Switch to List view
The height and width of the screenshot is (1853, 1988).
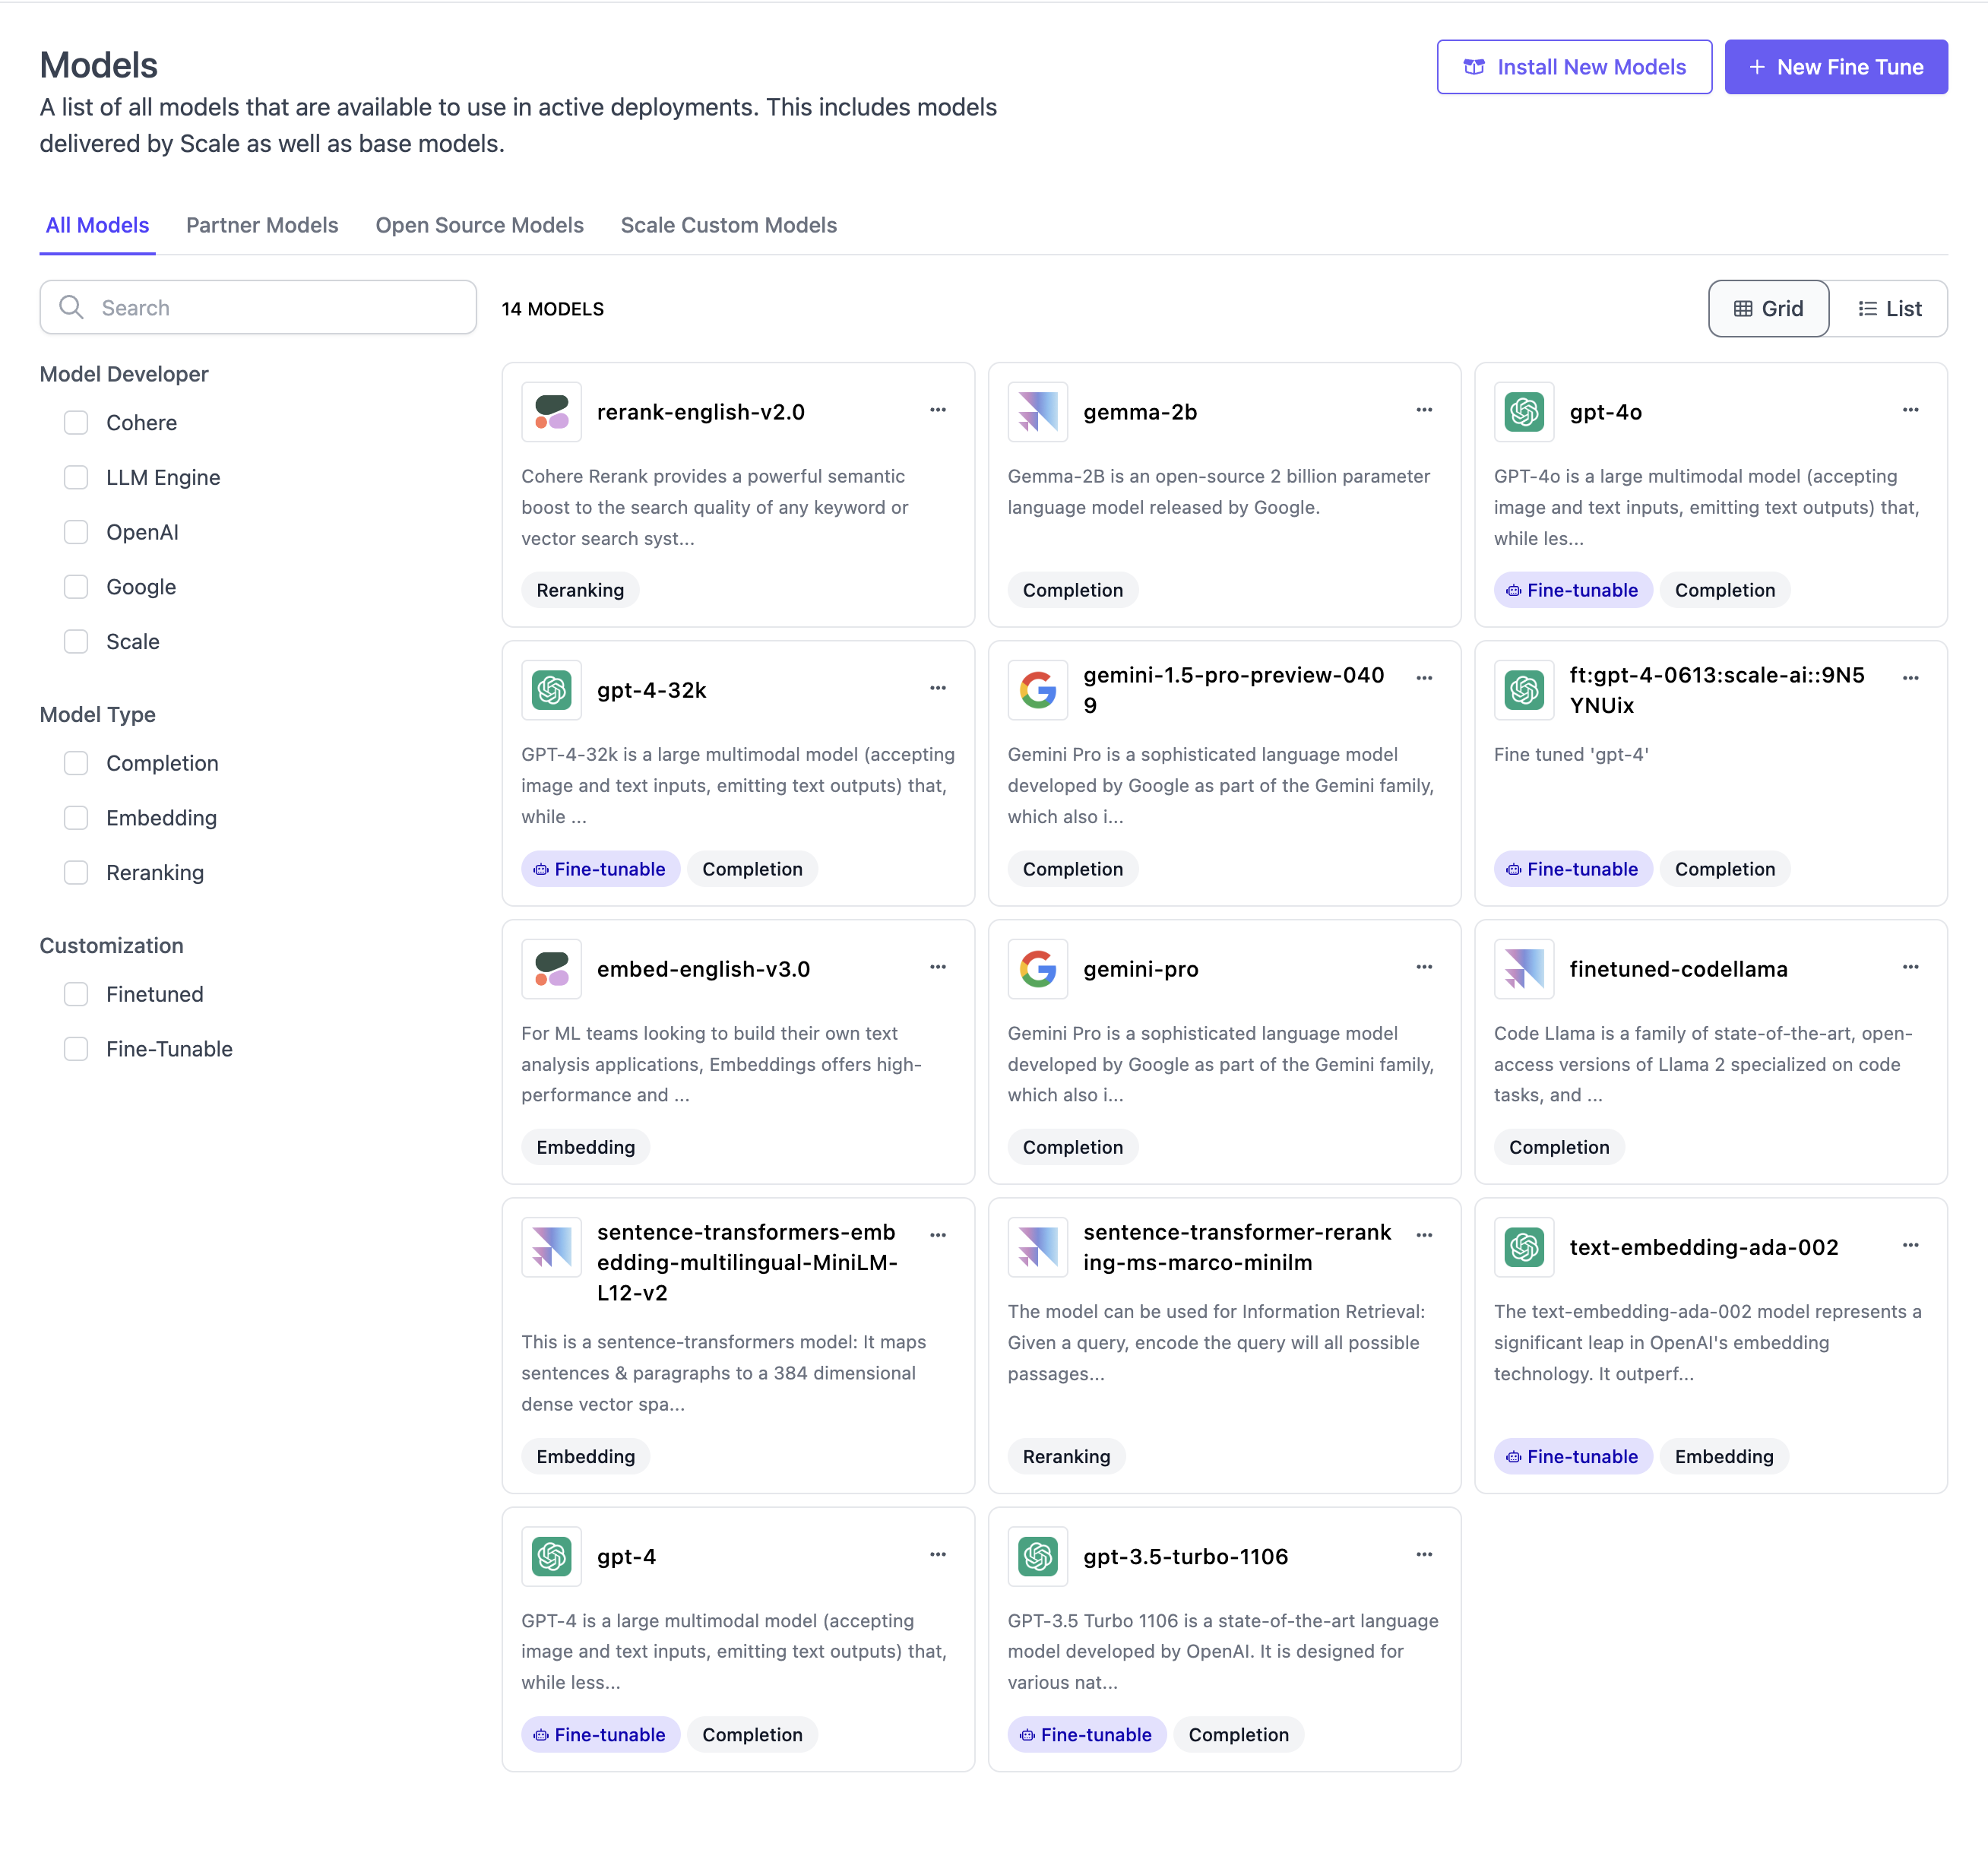(1889, 308)
